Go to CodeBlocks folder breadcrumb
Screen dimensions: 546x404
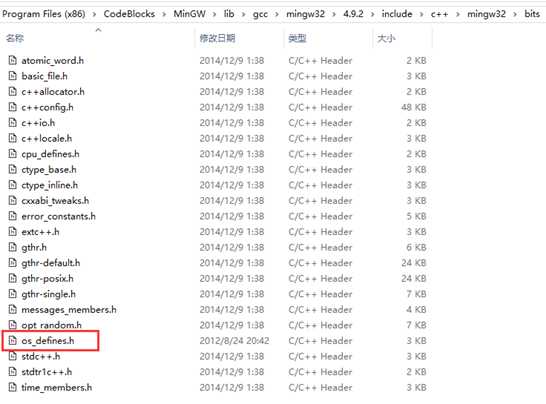pos(129,14)
